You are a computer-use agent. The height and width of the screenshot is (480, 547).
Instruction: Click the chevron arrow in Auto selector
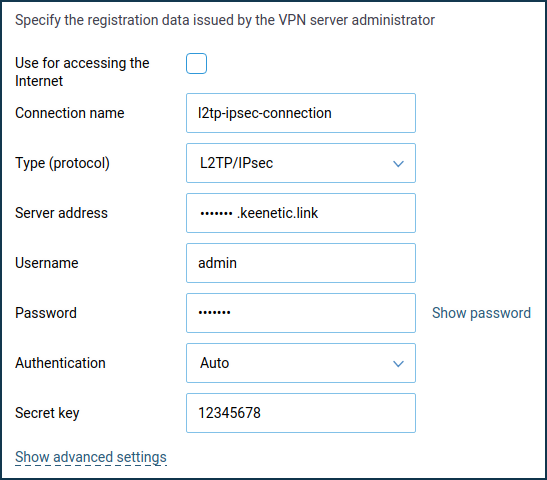coord(398,364)
